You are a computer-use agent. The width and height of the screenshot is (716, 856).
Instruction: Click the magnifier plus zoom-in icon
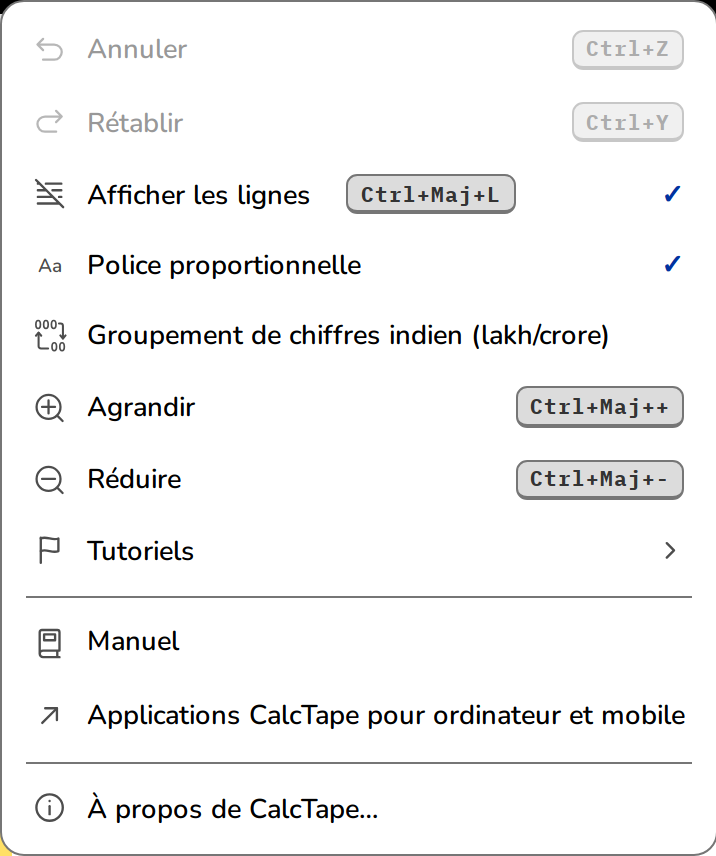[x=50, y=408]
